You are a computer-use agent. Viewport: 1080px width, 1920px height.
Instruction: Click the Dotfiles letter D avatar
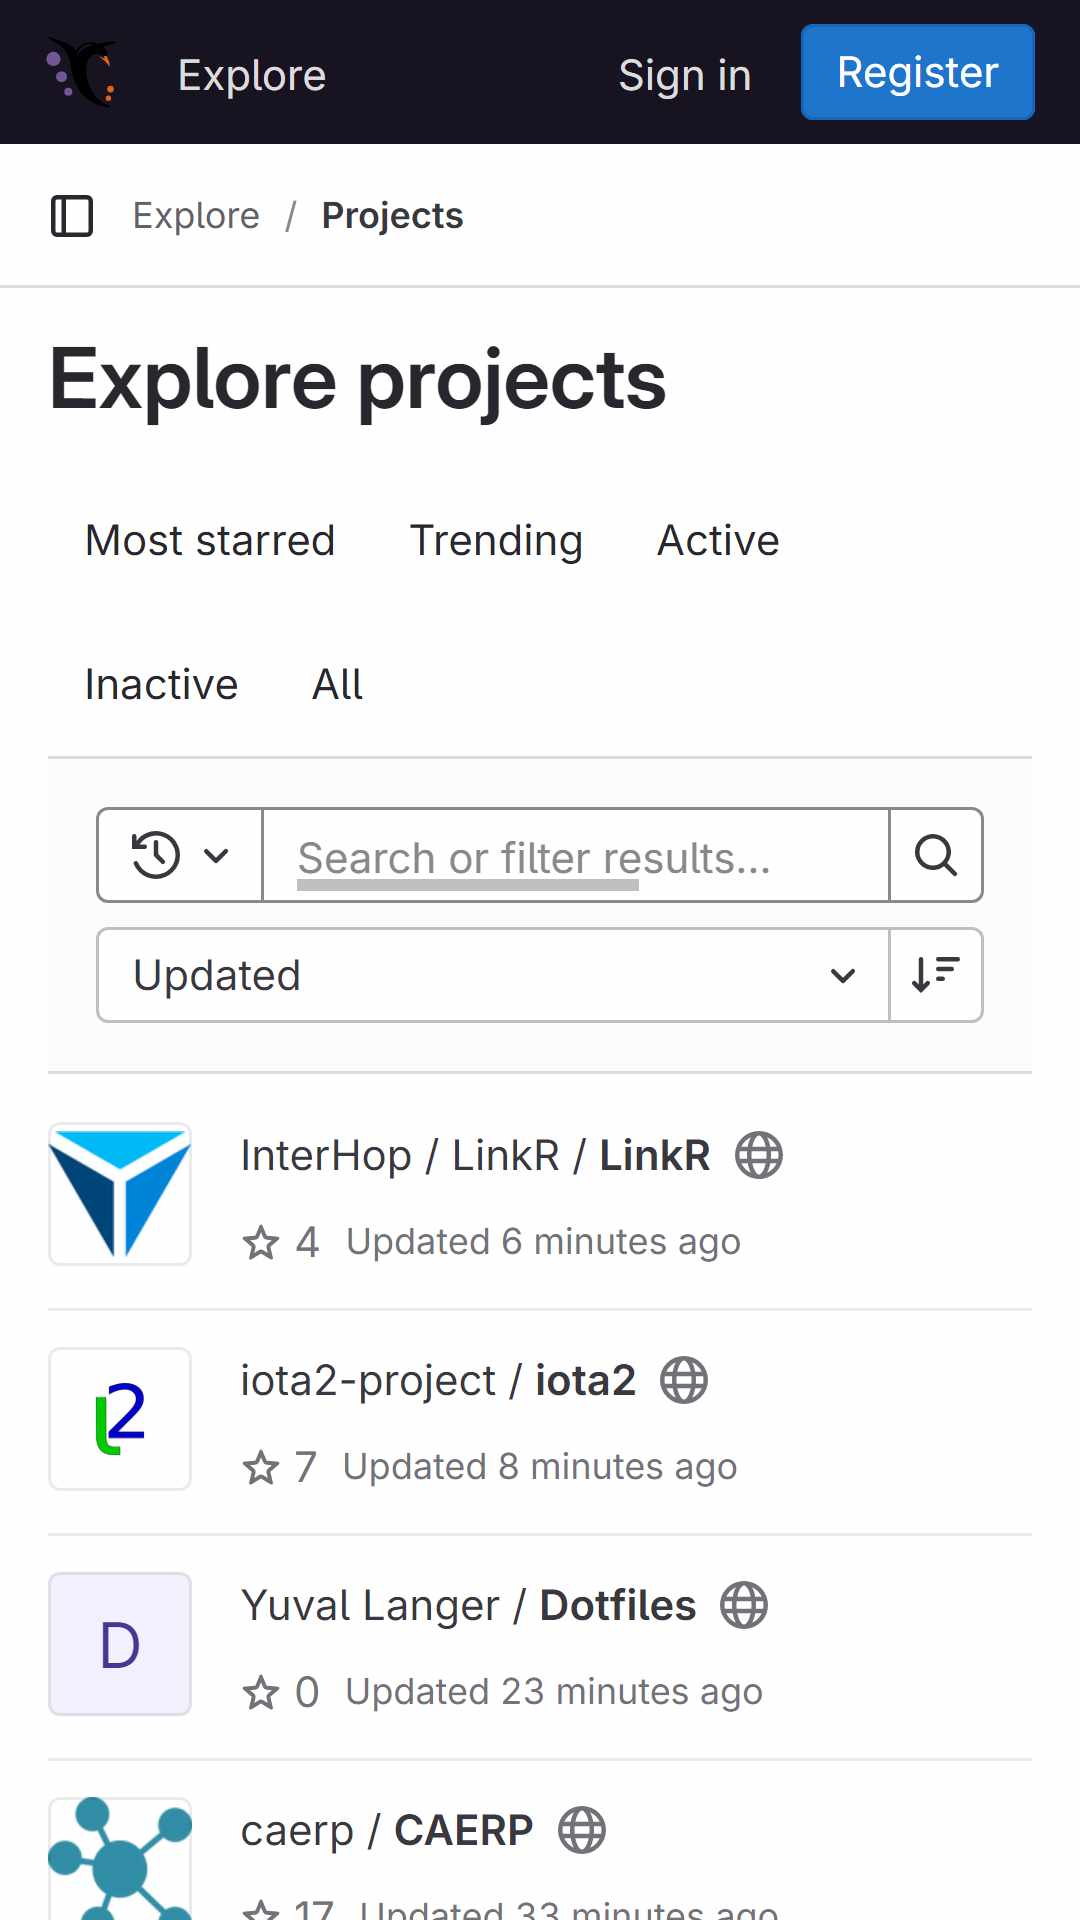(x=120, y=1644)
